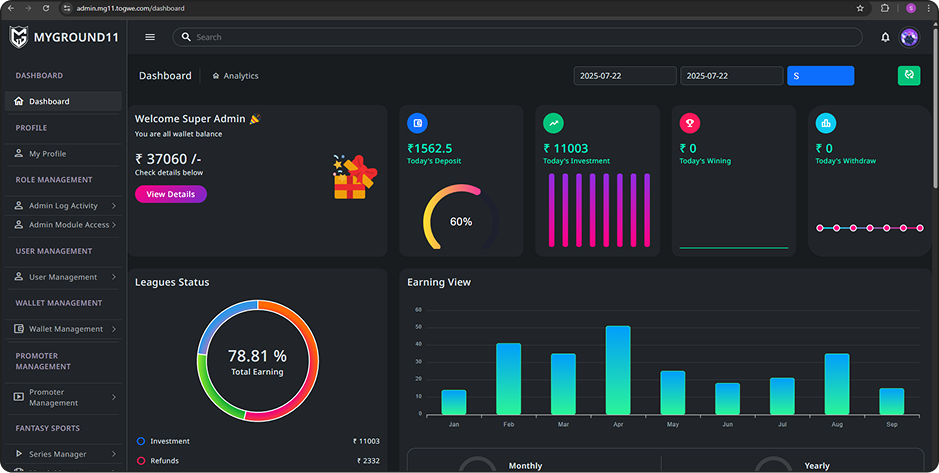The image size is (939, 473).
Task: Click the MYGROUND11 shield logo
Action: click(19, 37)
